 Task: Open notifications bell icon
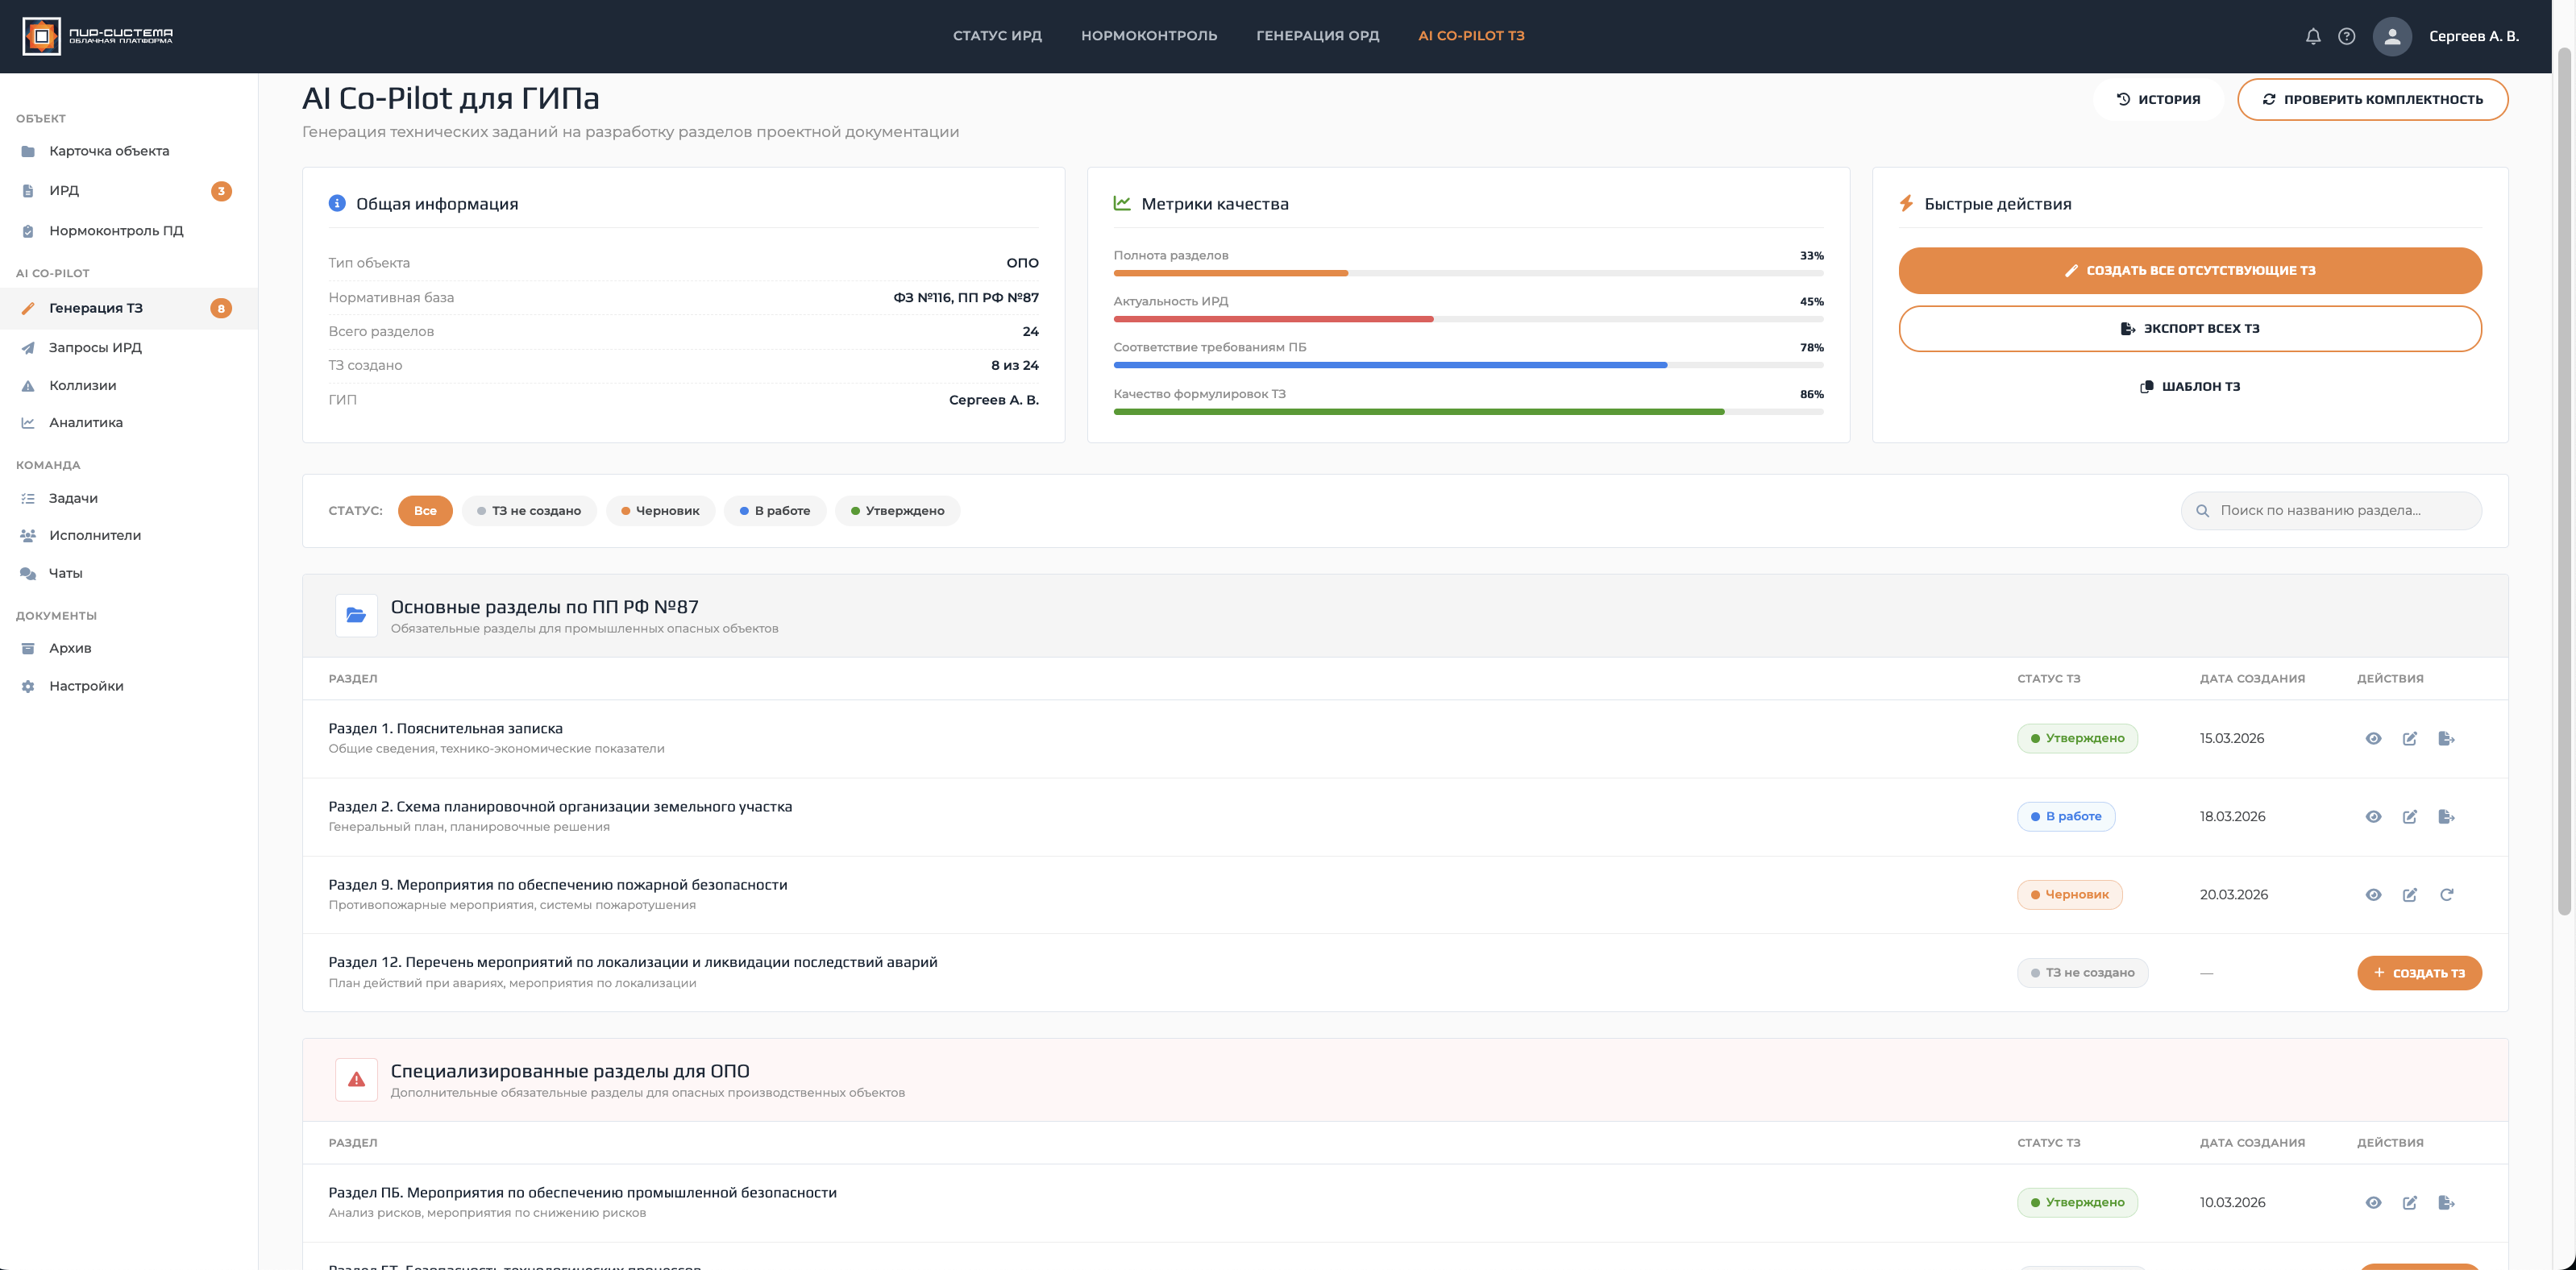click(x=2312, y=36)
